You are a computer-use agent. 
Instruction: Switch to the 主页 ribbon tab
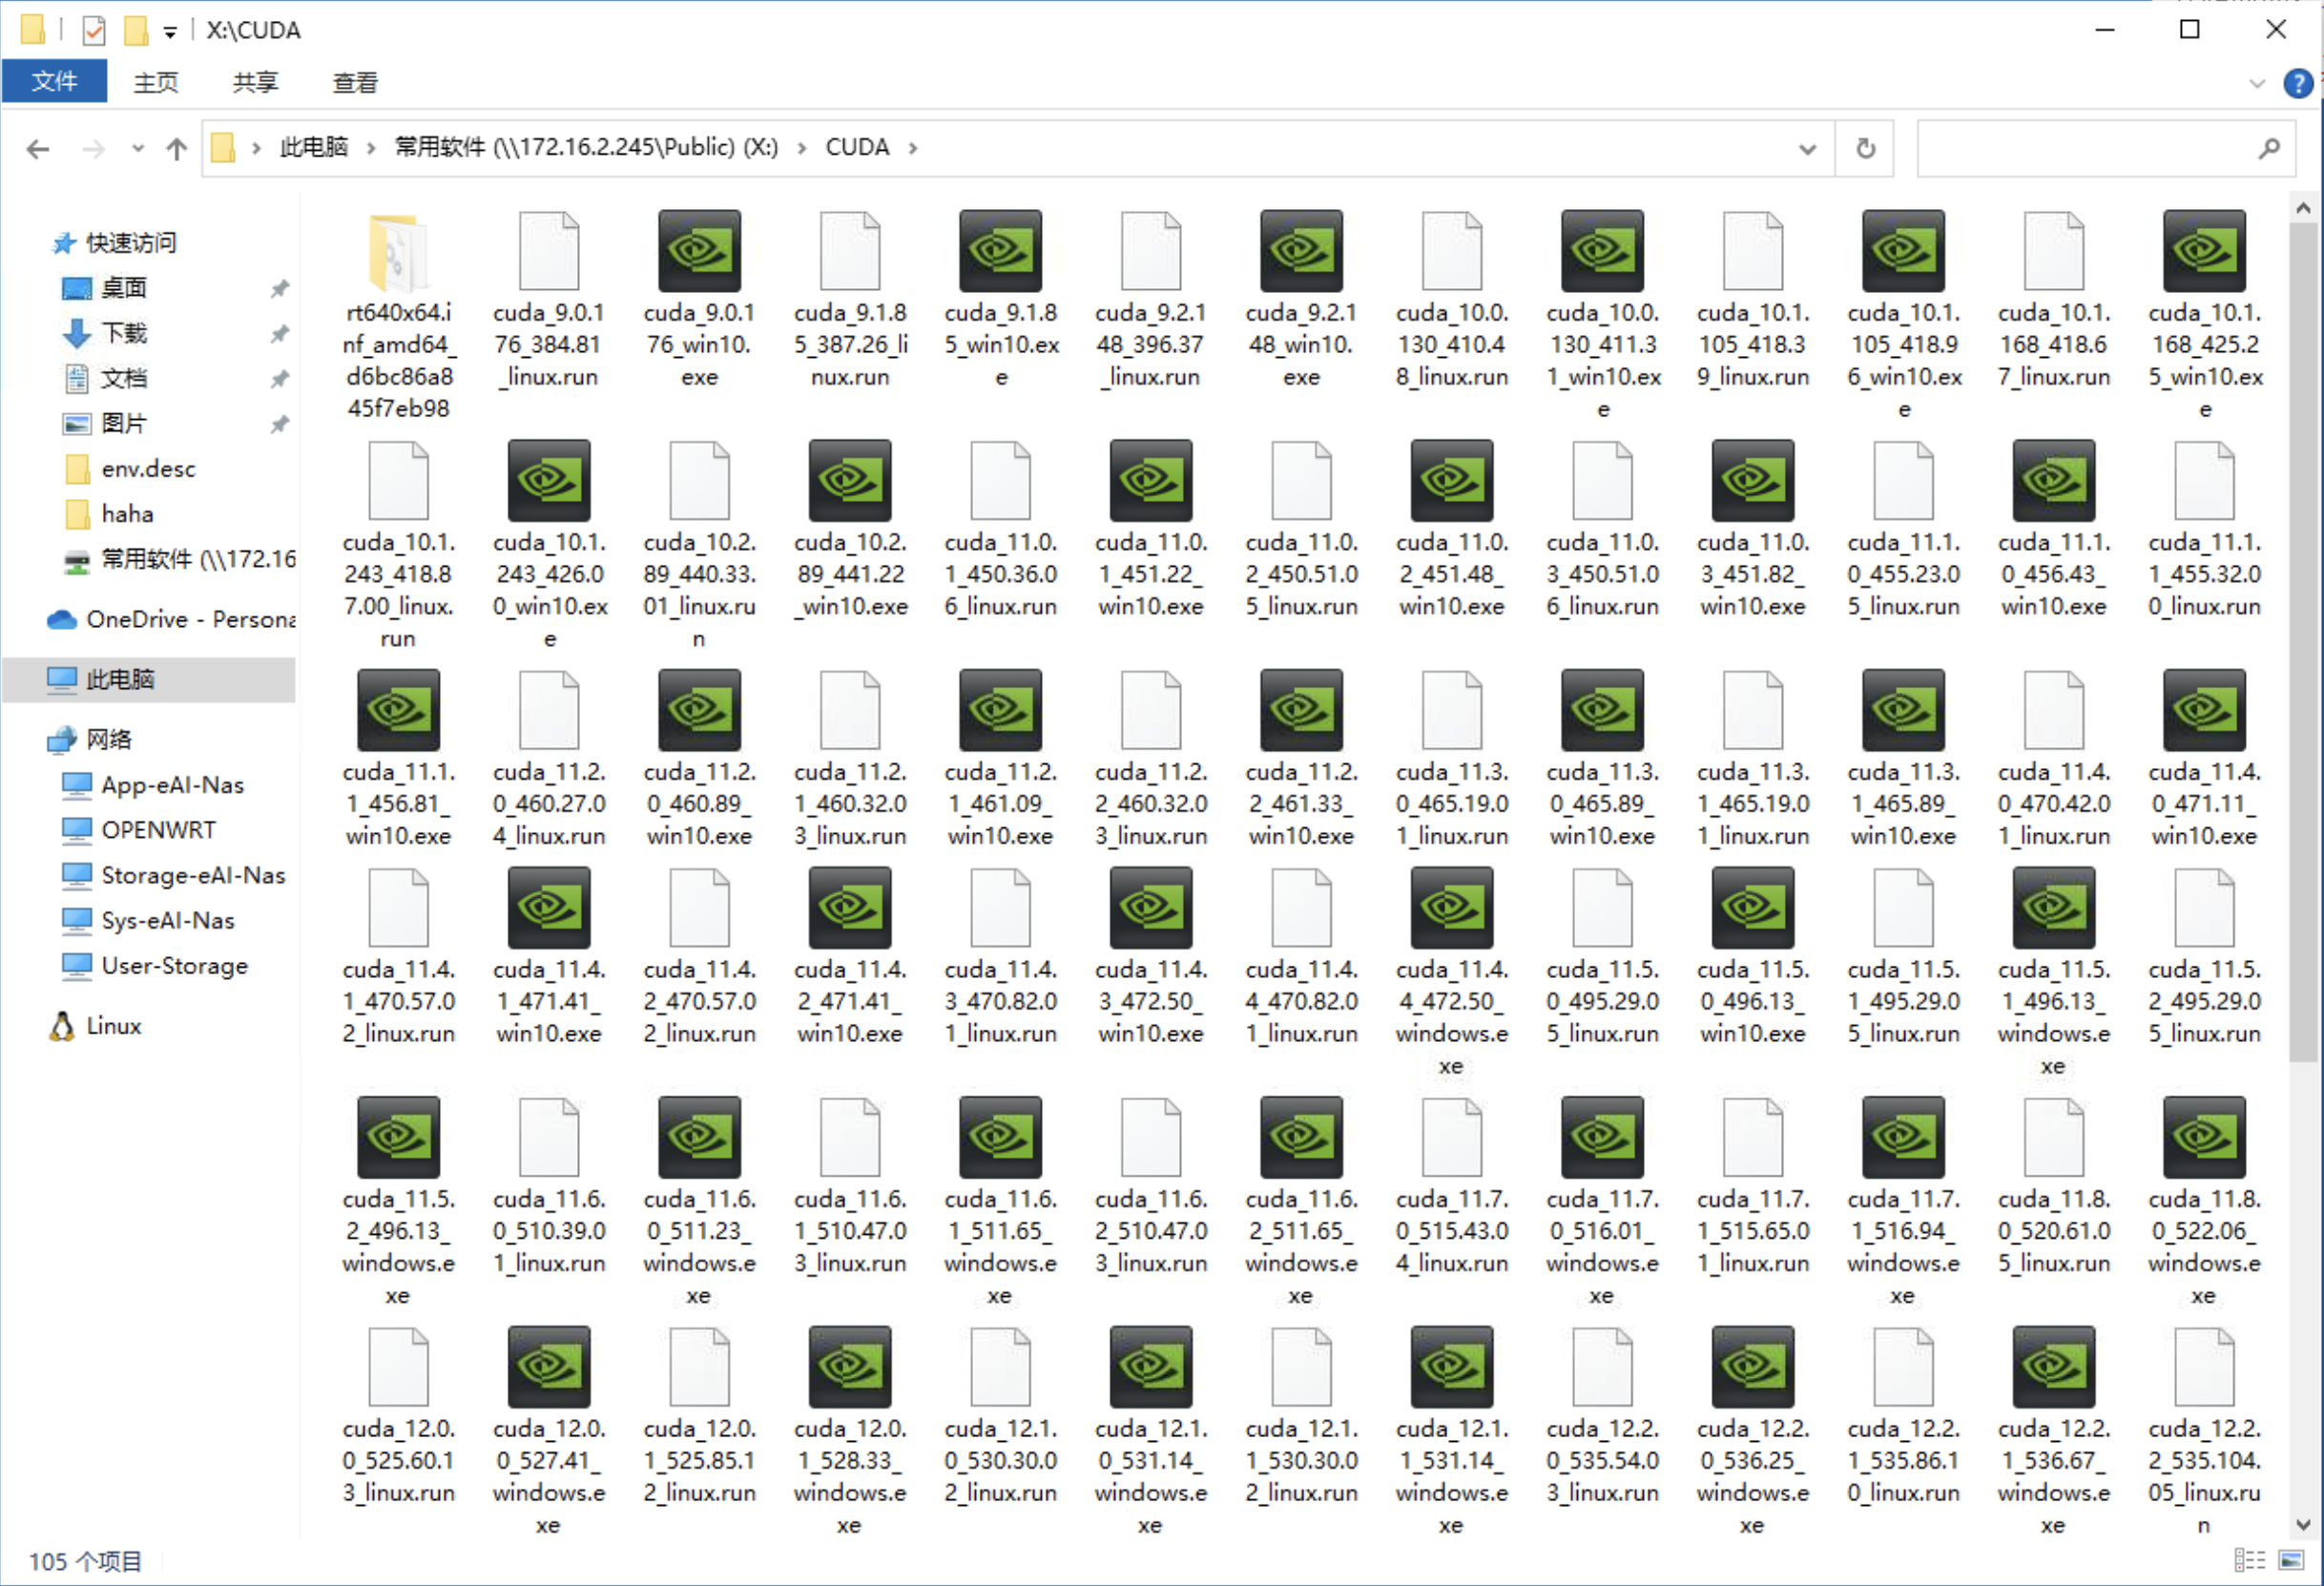tap(156, 82)
